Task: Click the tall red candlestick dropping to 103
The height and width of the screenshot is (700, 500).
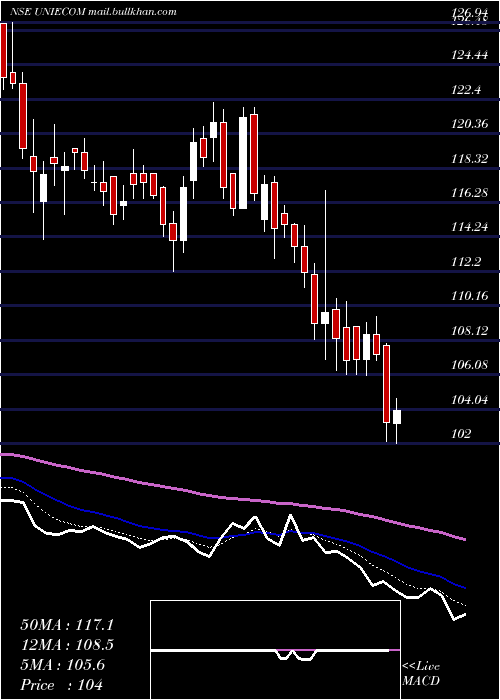Action: coord(386,384)
